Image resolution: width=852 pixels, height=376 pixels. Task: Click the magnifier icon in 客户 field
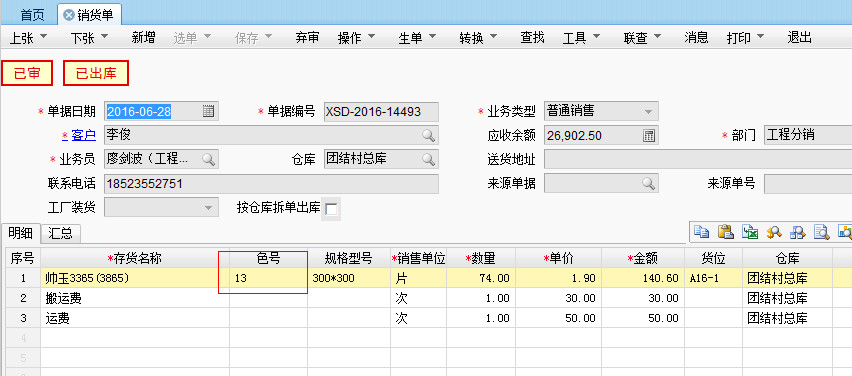coord(428,135)
